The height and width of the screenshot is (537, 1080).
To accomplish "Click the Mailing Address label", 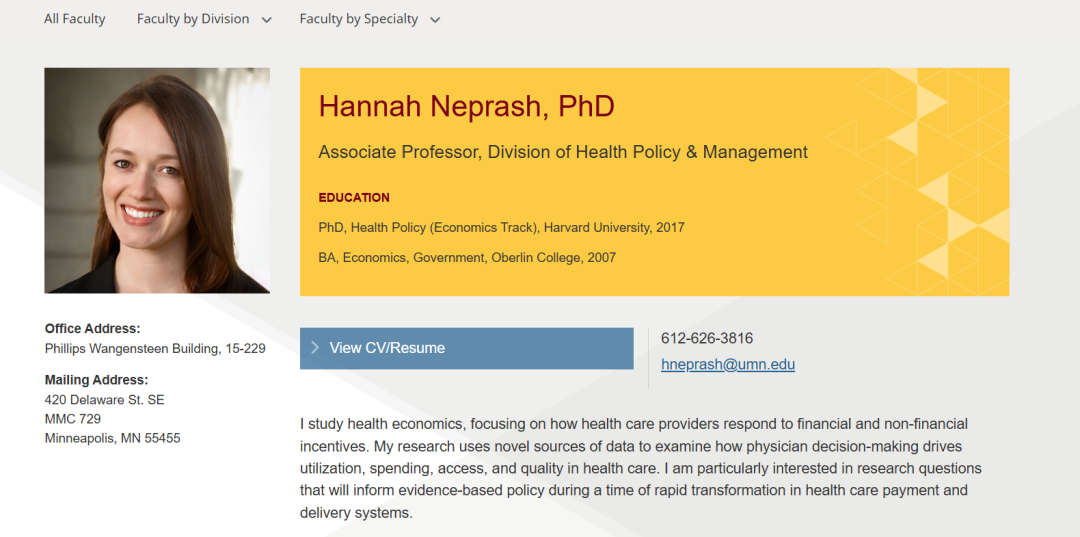I will click(96, 379).
